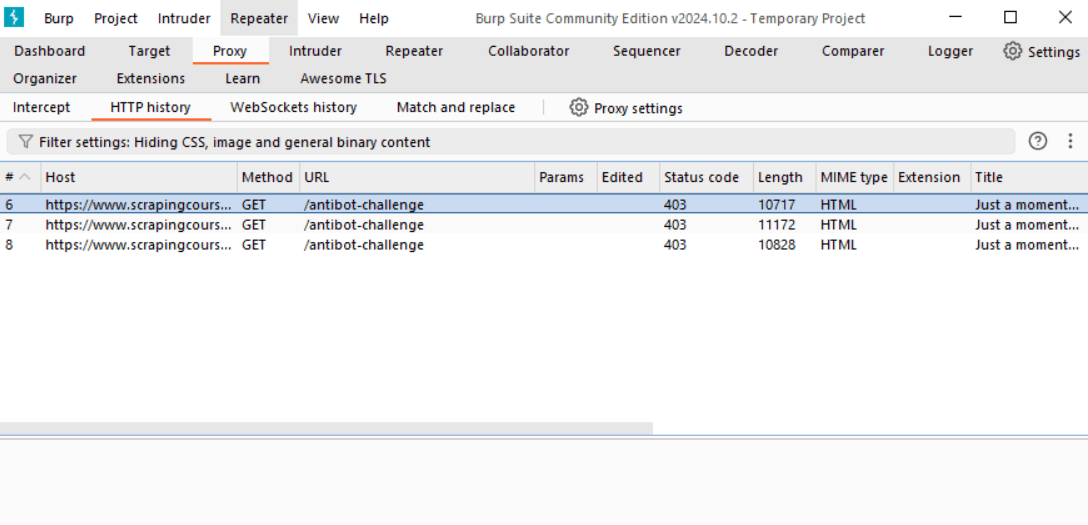Sort by the Host column header
Image resolution: width=1088 pixels, height=525 pixels.
(x=139, y=178)
